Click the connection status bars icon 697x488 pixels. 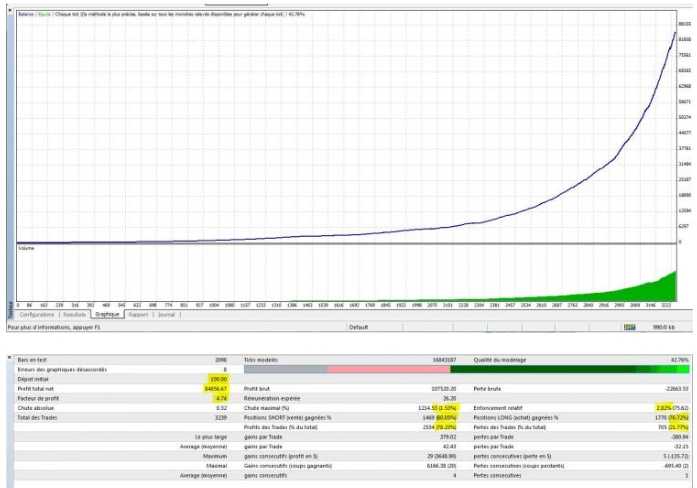point(632,326)
